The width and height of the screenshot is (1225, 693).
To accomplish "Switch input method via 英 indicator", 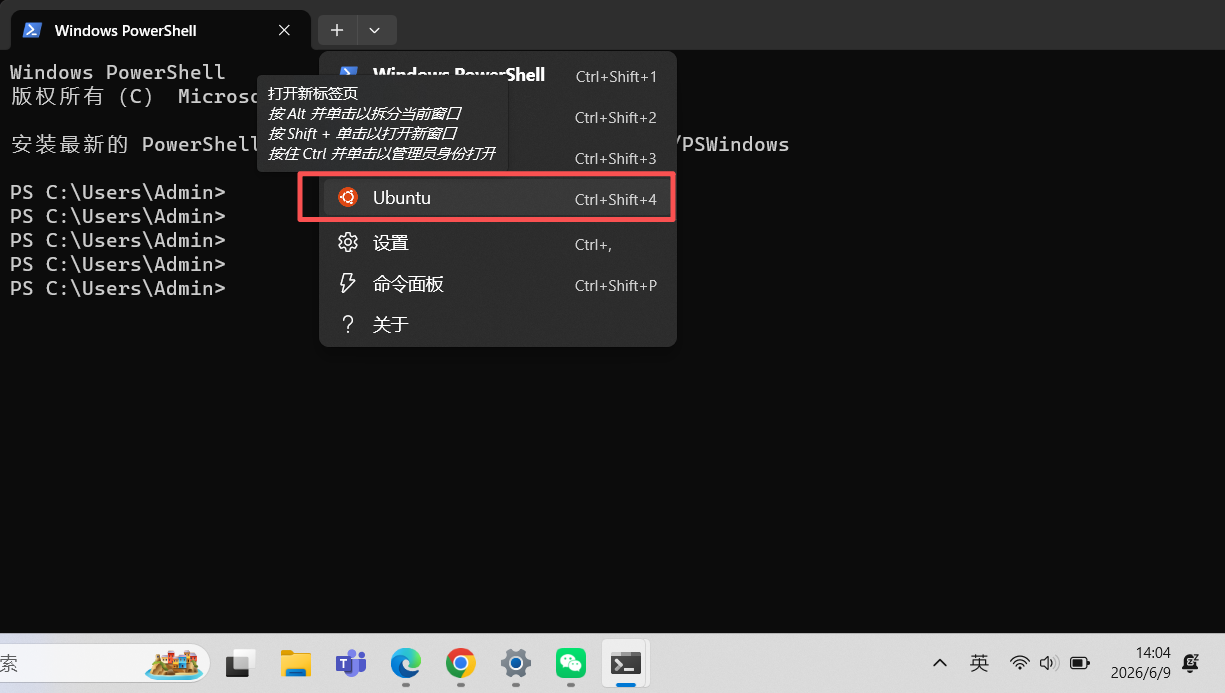I will (x=979, y=662).
